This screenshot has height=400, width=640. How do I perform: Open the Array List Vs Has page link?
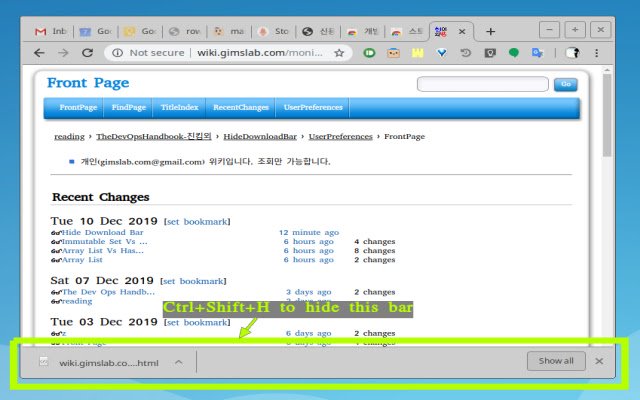[103, 251]
